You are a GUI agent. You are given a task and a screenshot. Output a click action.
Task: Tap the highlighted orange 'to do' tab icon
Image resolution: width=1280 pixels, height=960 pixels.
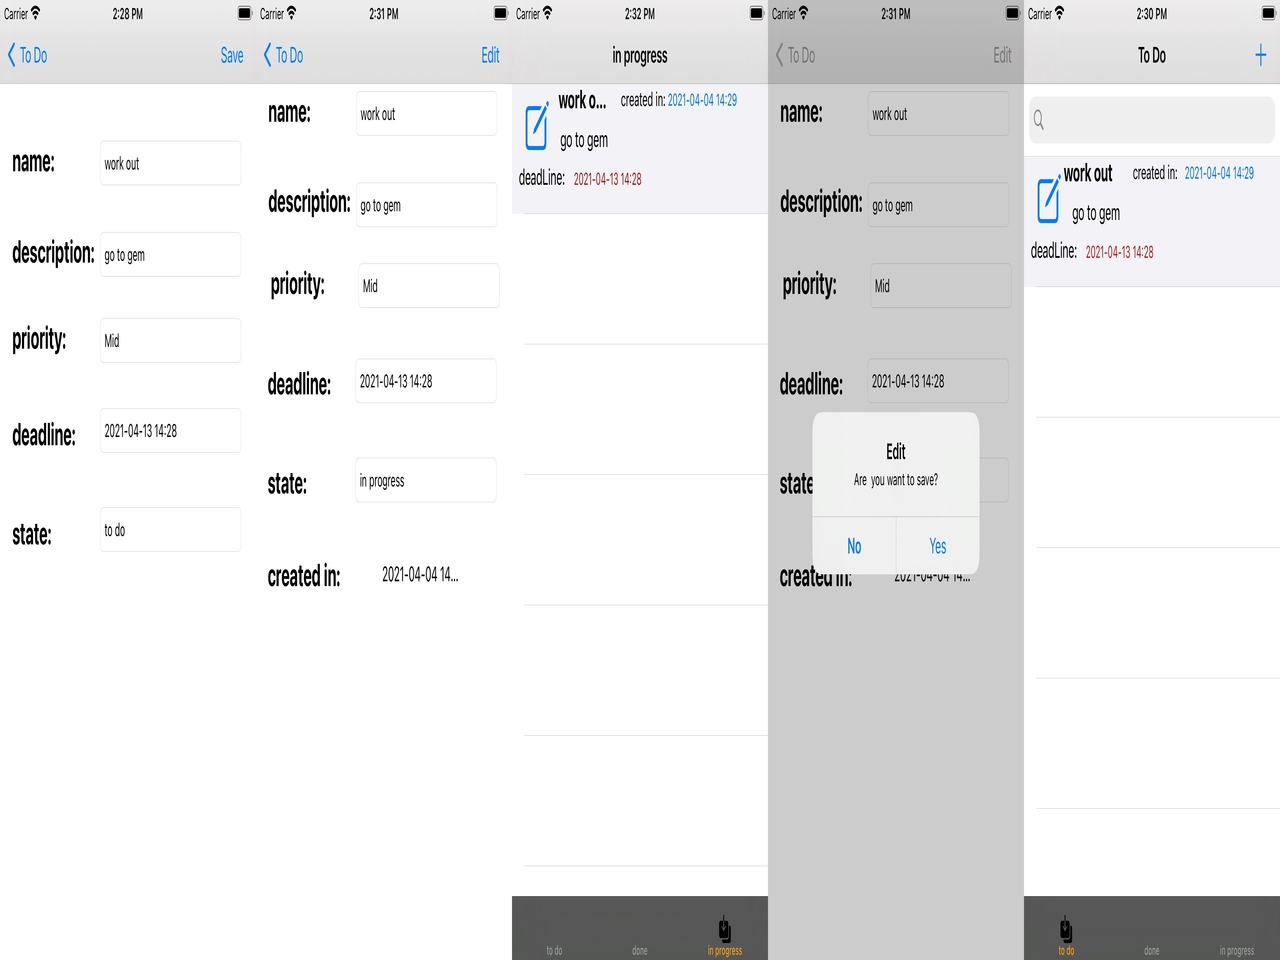[1066, 932]
